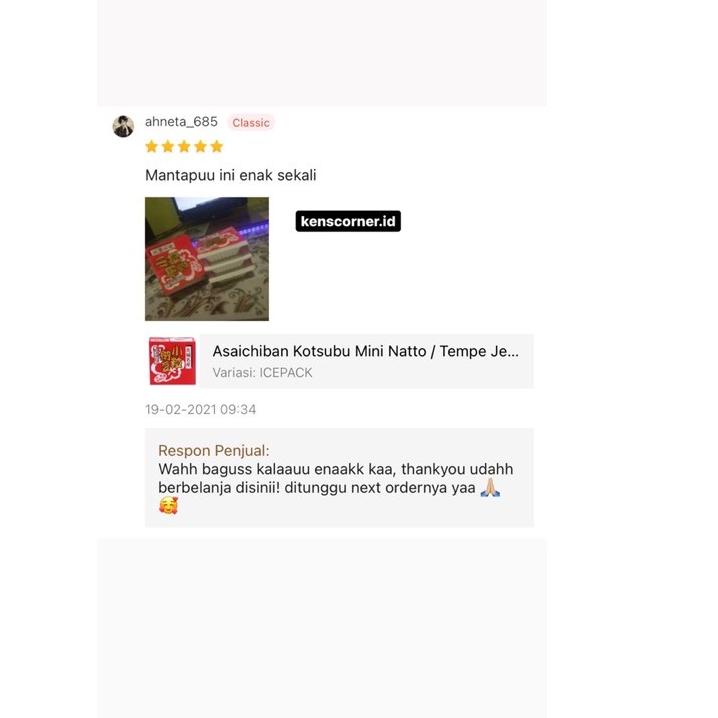The height and width of the screenshot is (718, 718).
Task: Click the Respon Penjual heading
Action: (214, 451)
